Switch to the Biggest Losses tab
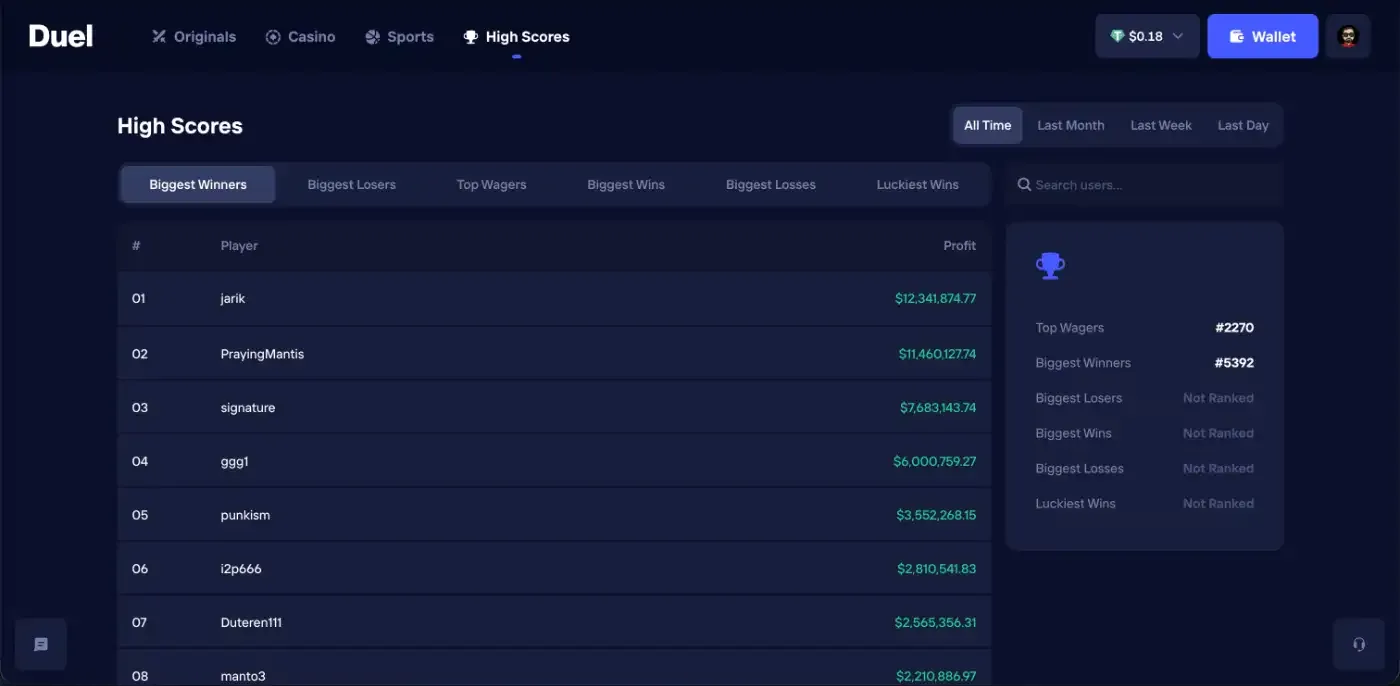Screen dimensions: 1400x686 pos(771,184)
